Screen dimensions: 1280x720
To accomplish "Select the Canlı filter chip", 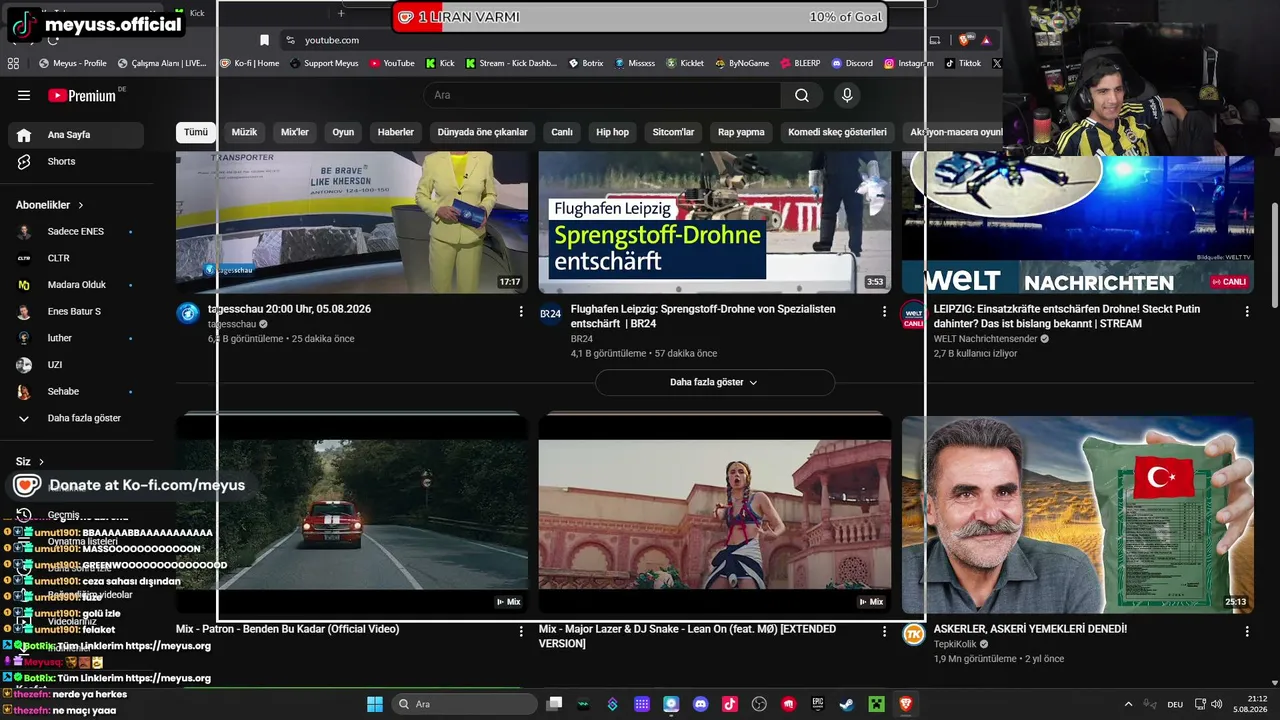I will (x=562, y=132).
